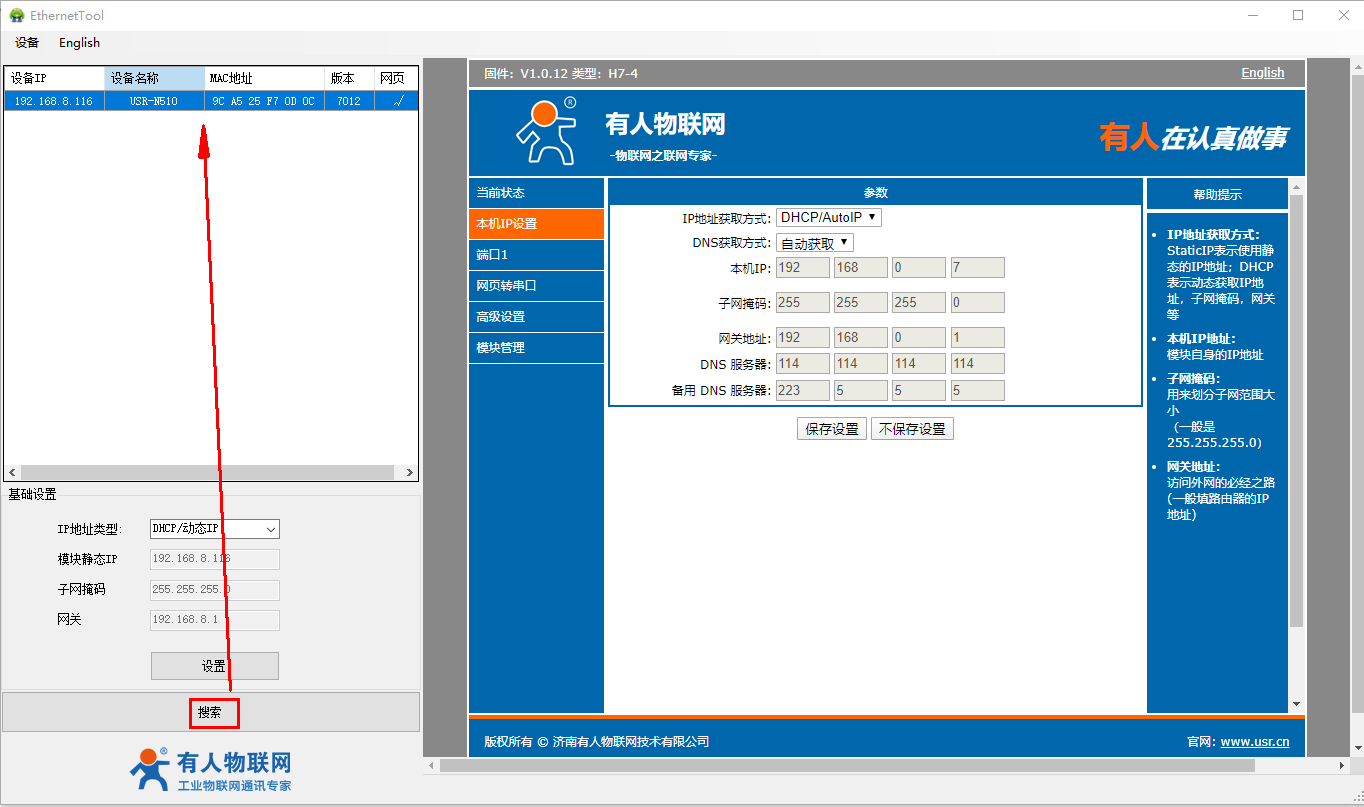Open the IP地址类型 DHCP/动态IP combo box
Image resolution: width=1364 pixels, height=807 pixels.
pos(214,529)
